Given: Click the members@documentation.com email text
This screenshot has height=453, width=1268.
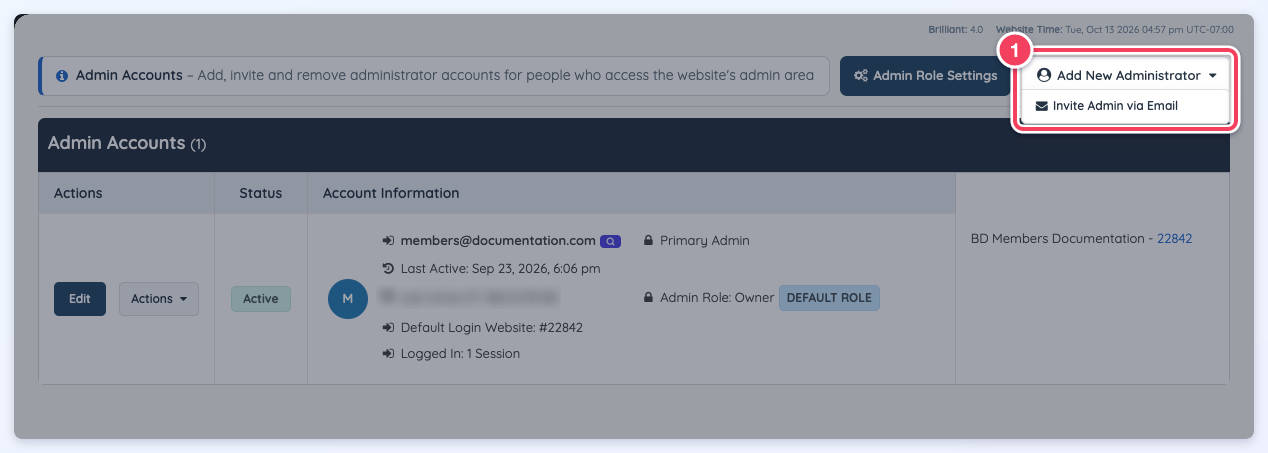Looking at the screenshot, I should click(x=498, y=241).
